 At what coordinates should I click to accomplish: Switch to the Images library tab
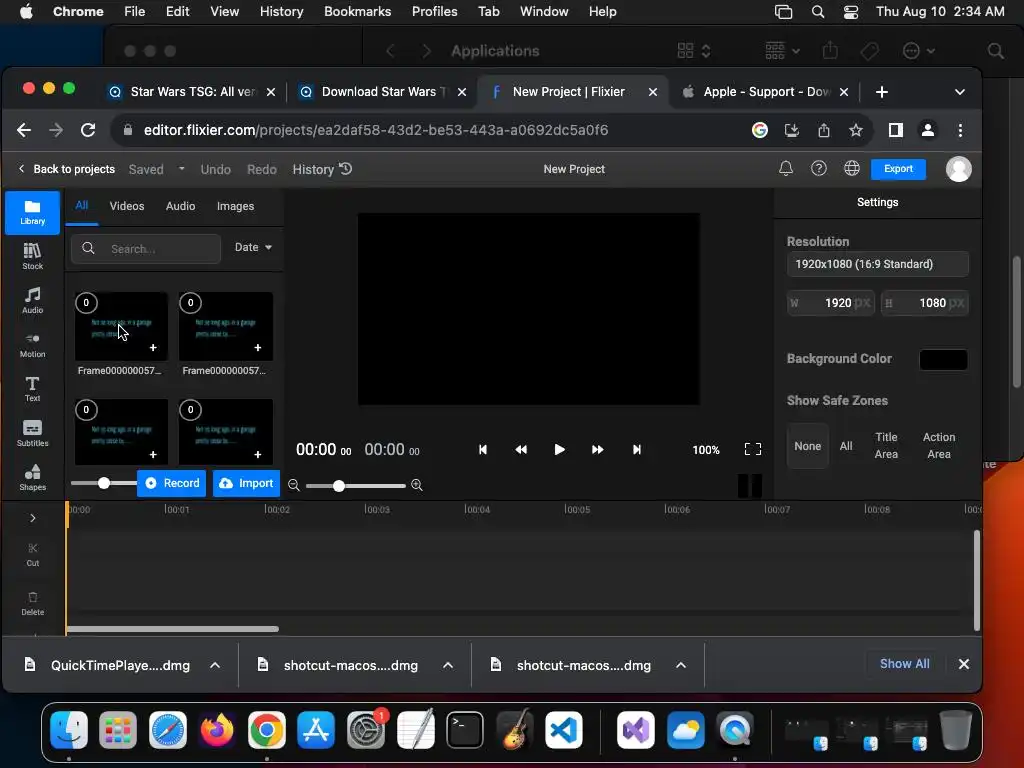pyautogui.click(x=235, y=206)
